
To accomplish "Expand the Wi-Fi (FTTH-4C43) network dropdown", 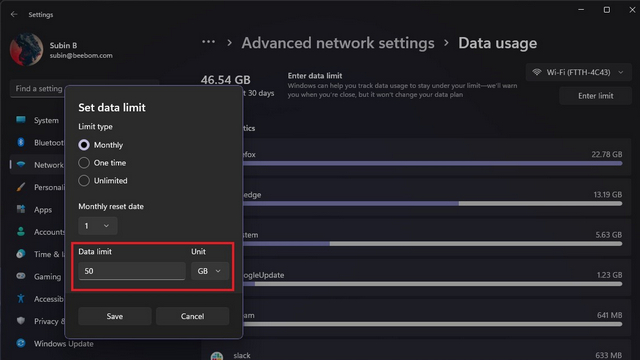I will click(579, 72).
